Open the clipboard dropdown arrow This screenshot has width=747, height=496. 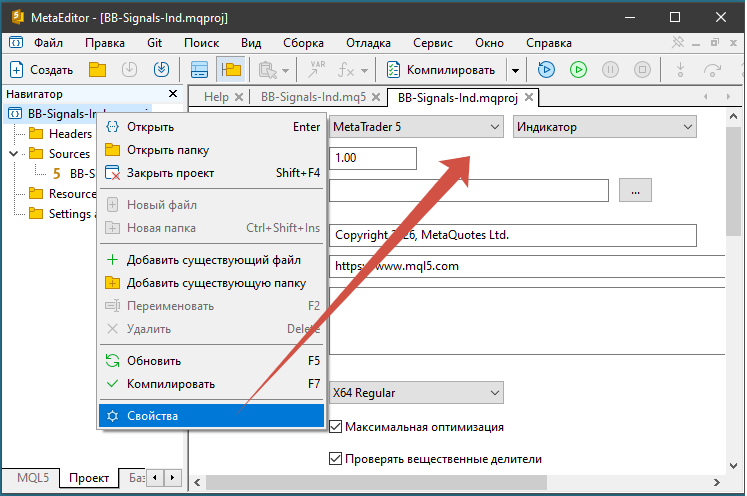285,71
